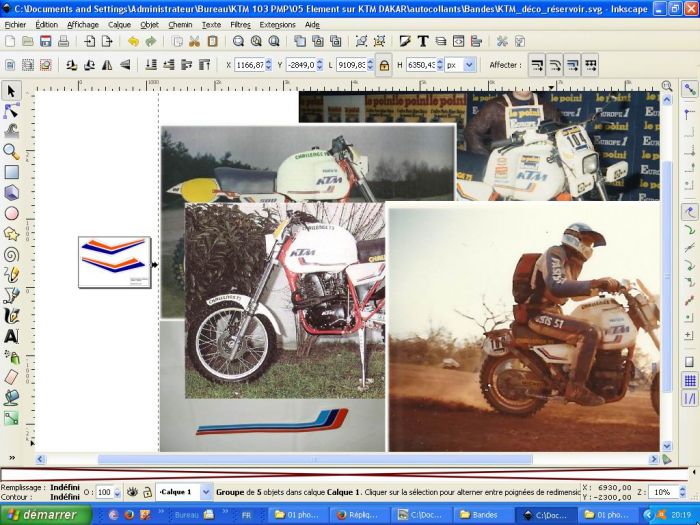Click the X position input field

tap(250, 64)
